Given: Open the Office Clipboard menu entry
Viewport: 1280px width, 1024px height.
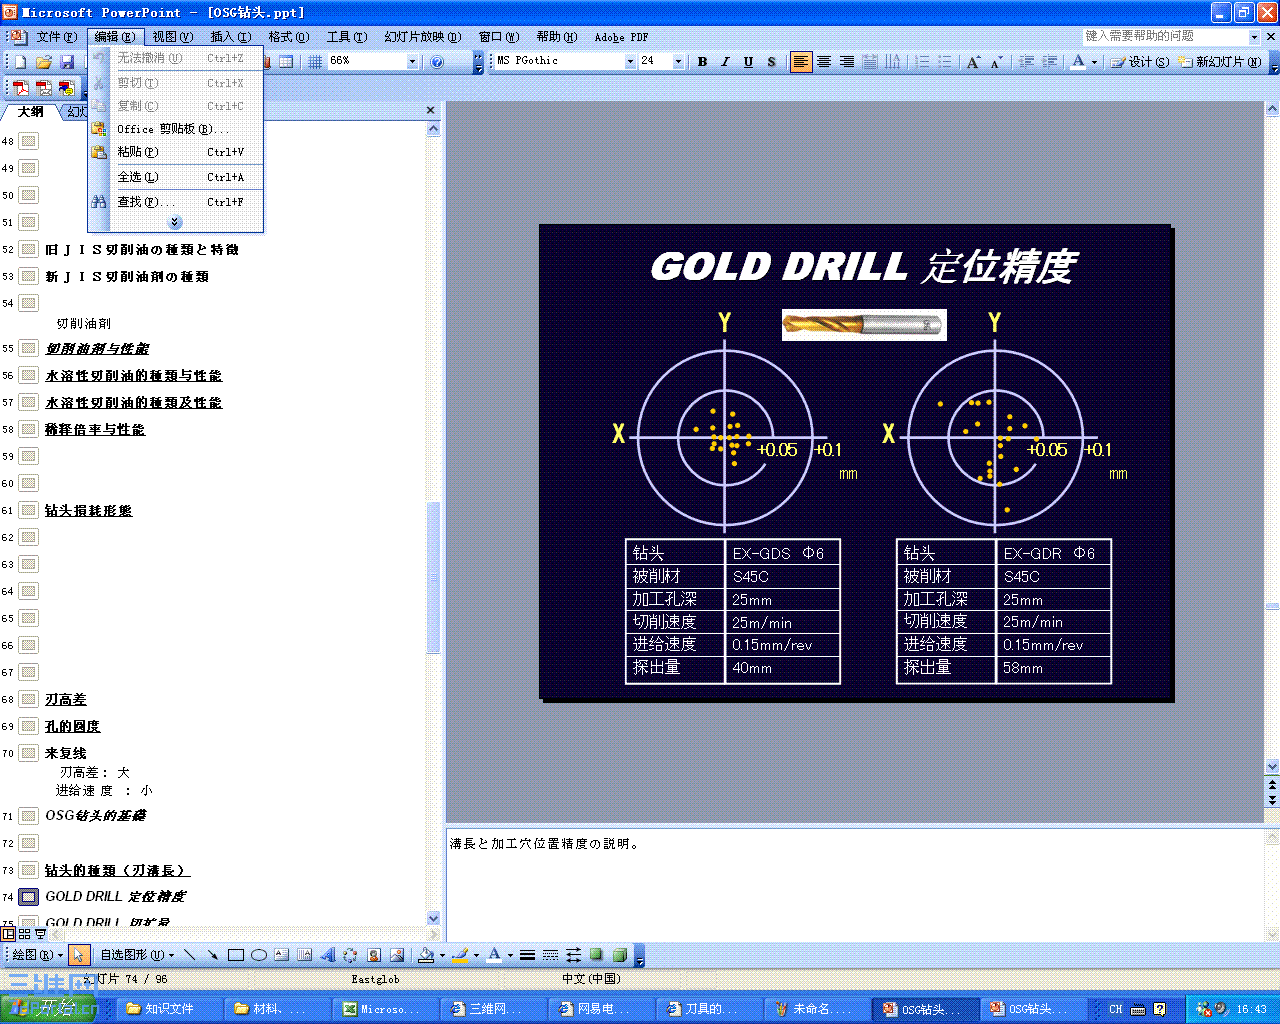Looking at the screenshot, I should tap(175, 129).
